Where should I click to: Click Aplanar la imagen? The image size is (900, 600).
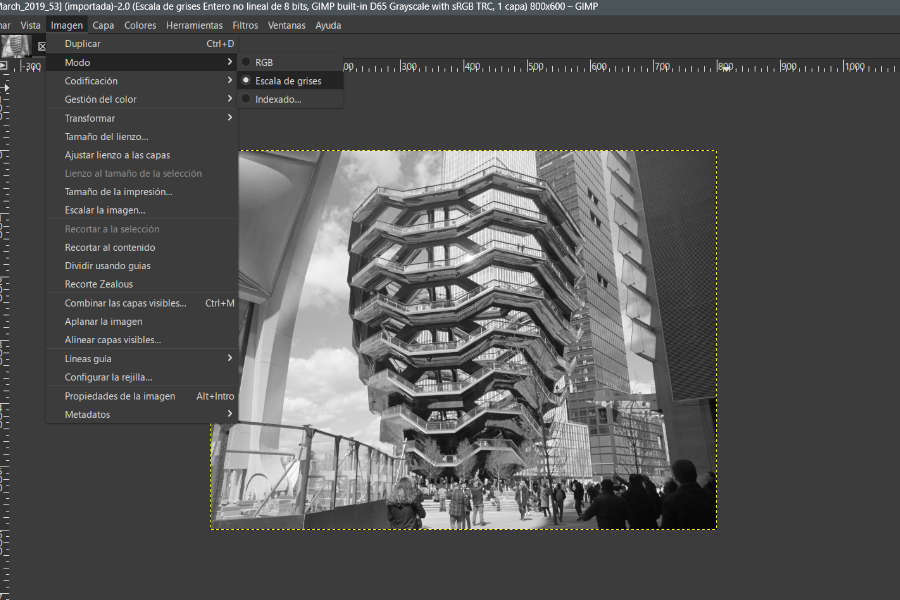point(103,321)
